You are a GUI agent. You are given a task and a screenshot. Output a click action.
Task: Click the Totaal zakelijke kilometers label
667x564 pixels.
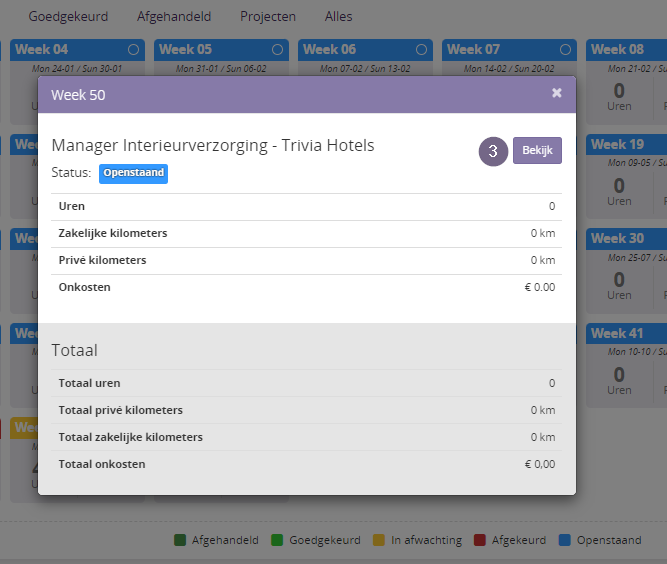click(x=131, y=437)
